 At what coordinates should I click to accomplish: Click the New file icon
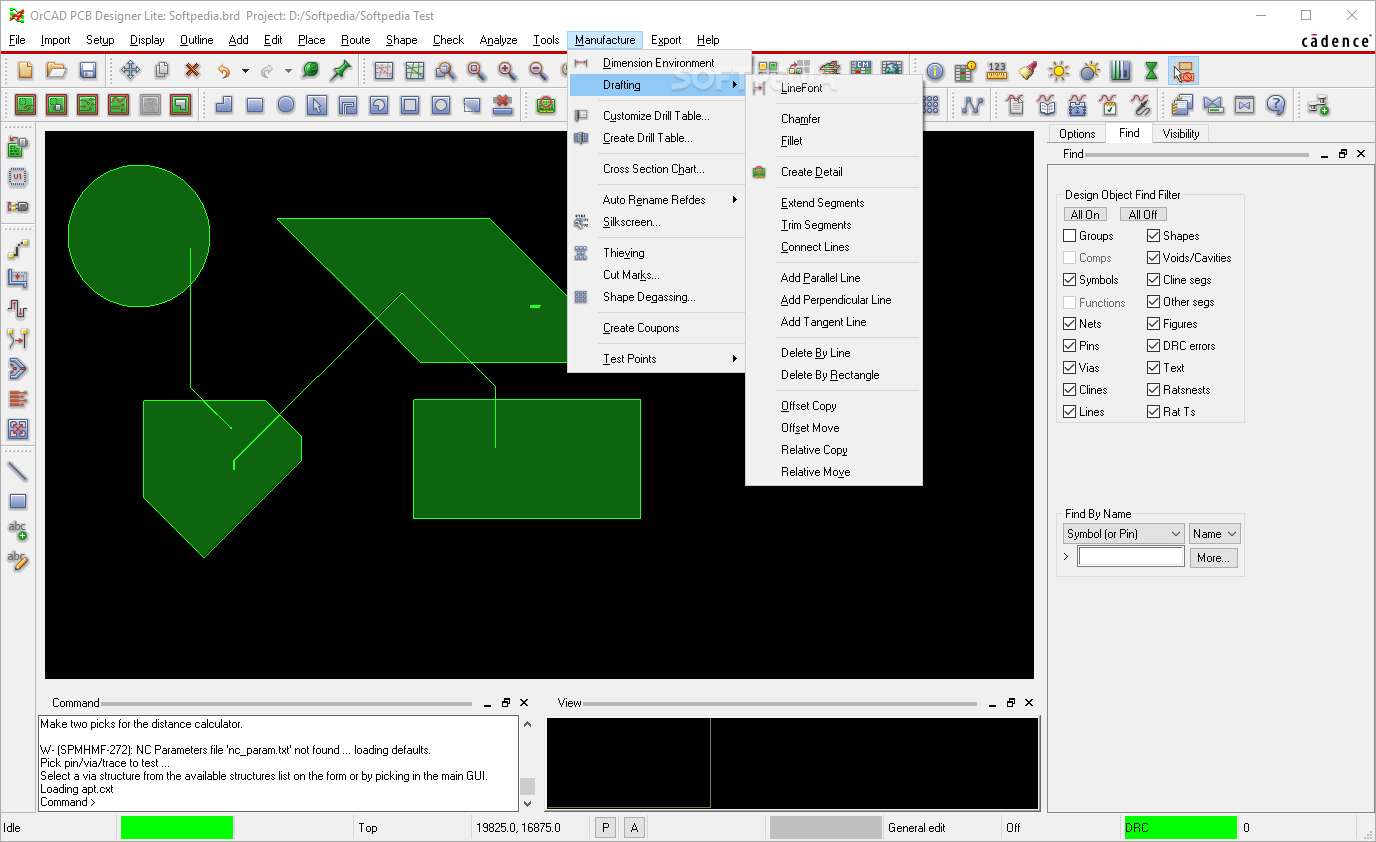[26, 71]
